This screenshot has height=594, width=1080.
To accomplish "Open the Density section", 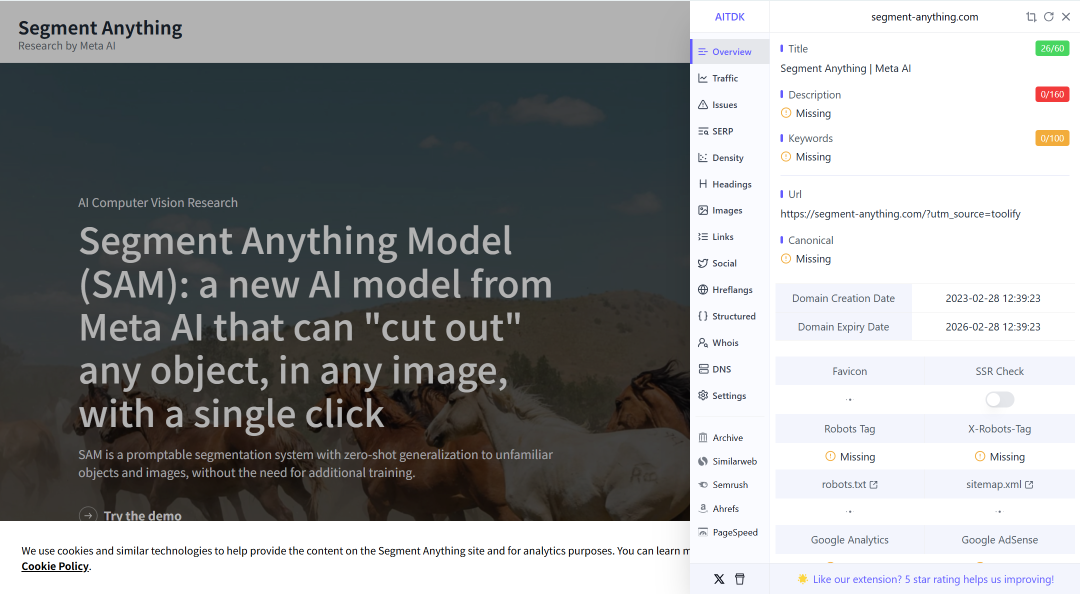I will [727, 158].
